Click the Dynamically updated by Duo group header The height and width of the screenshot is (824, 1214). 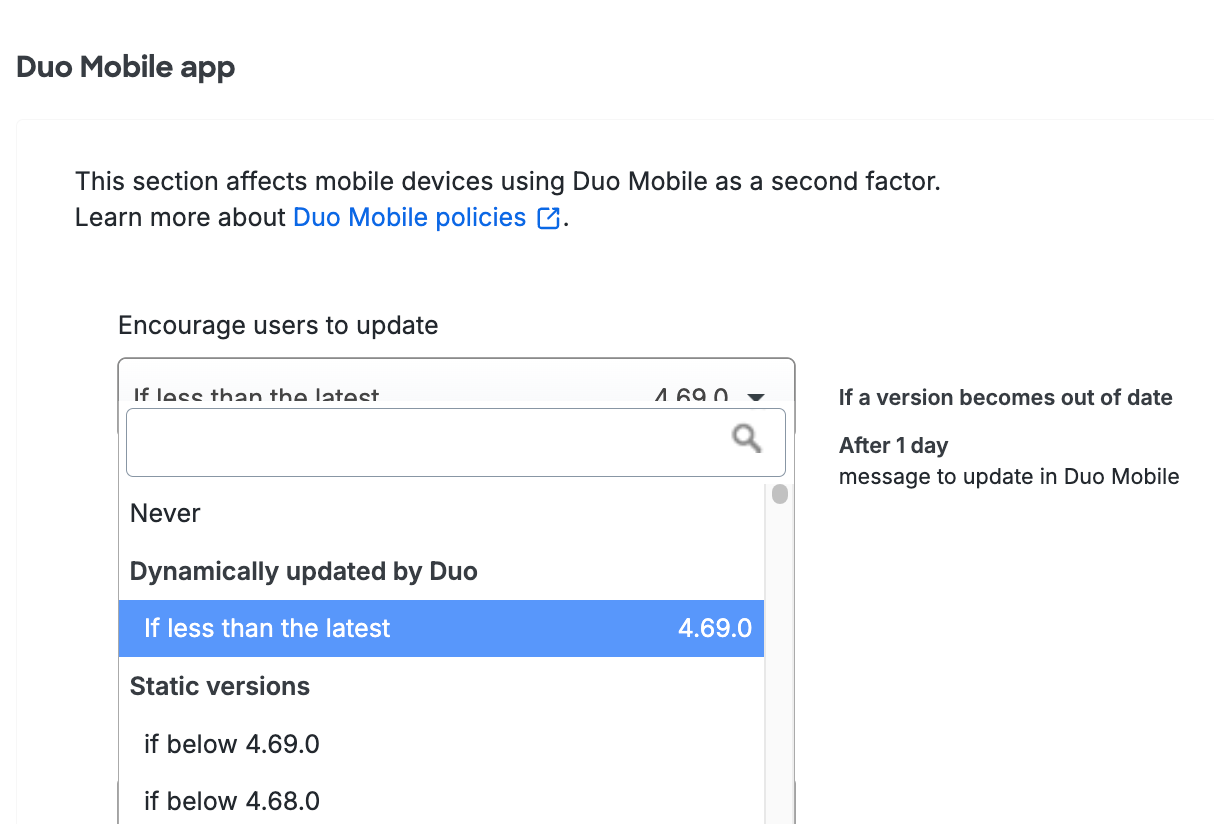[x=304, y=571]
